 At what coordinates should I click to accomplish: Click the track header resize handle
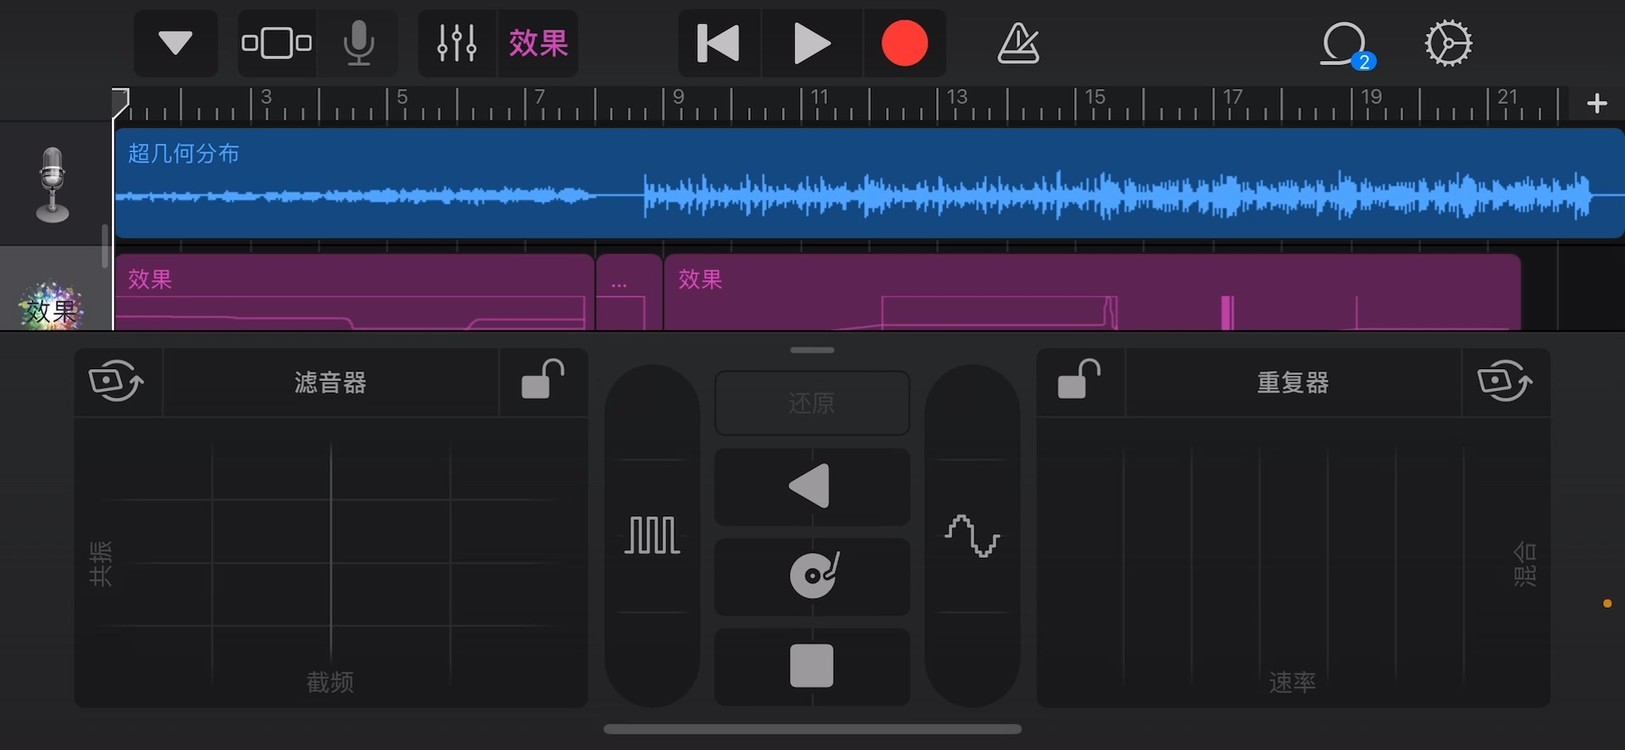pos(105,246)
